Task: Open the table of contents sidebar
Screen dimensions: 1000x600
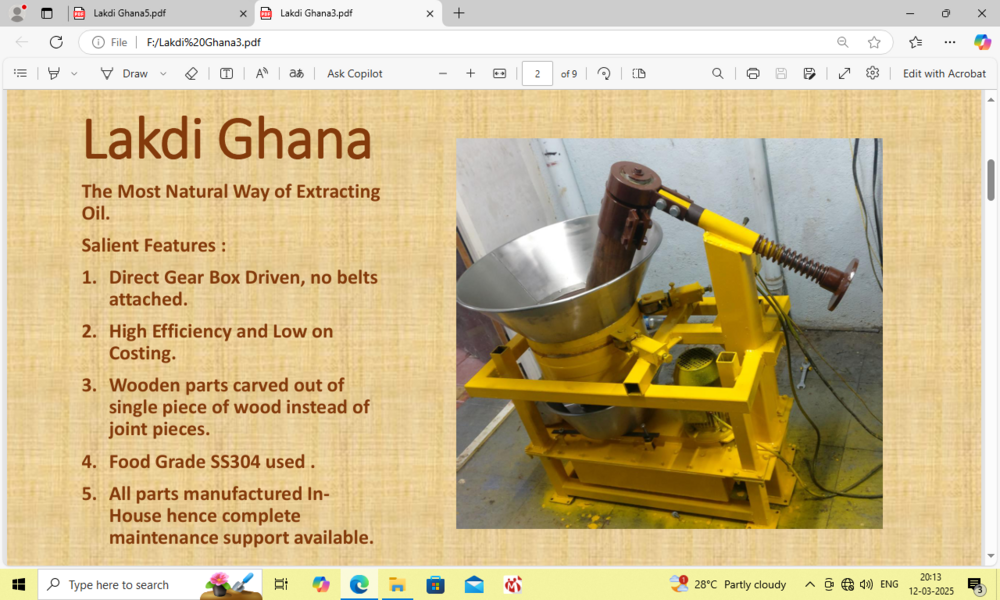Action: (x=20, y=73)
